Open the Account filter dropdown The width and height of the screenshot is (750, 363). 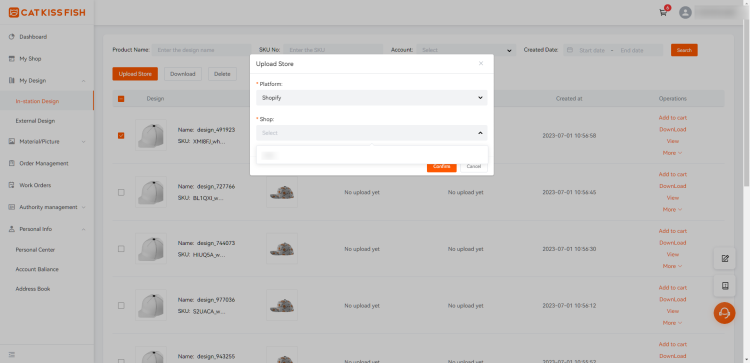pyautogui.click(x=466, y=50)
